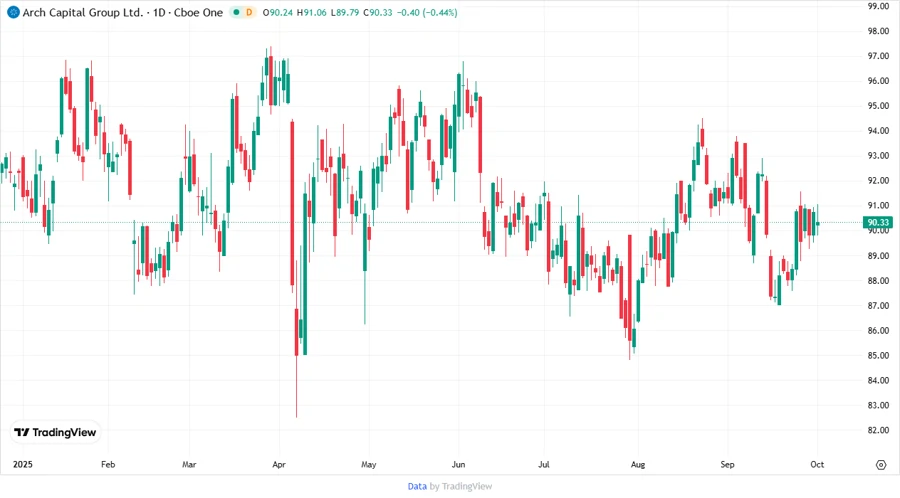Click the 2025 label on time axis

(x=22, y=465)
